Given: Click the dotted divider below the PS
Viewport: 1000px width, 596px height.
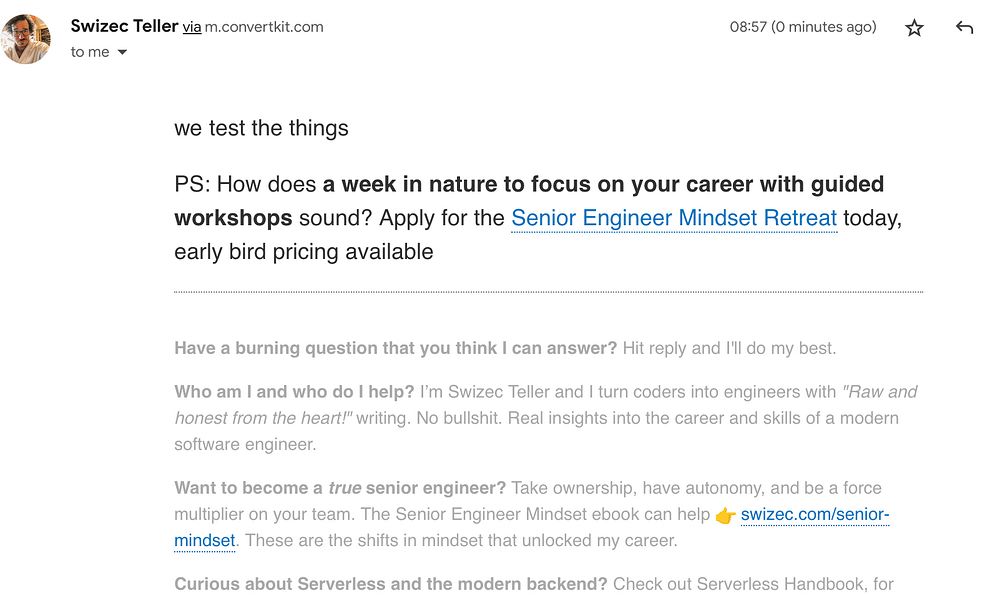Looking at the screenshot, I should [548, 292].
